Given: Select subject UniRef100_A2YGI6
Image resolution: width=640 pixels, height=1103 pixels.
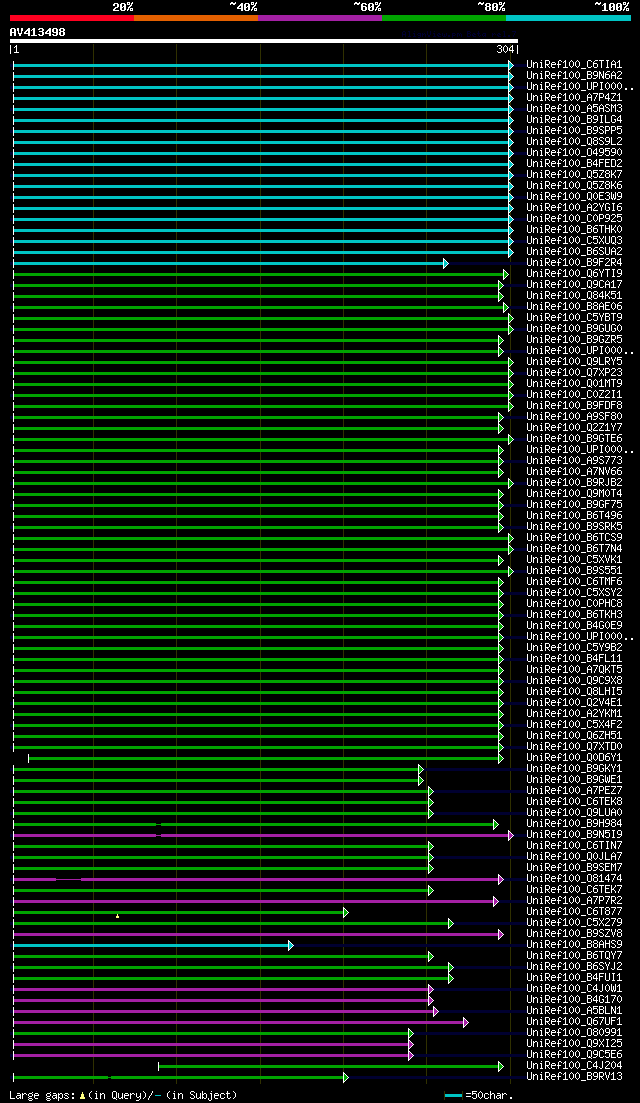Looking at the screenshot, I should click(x=574, y=208).
